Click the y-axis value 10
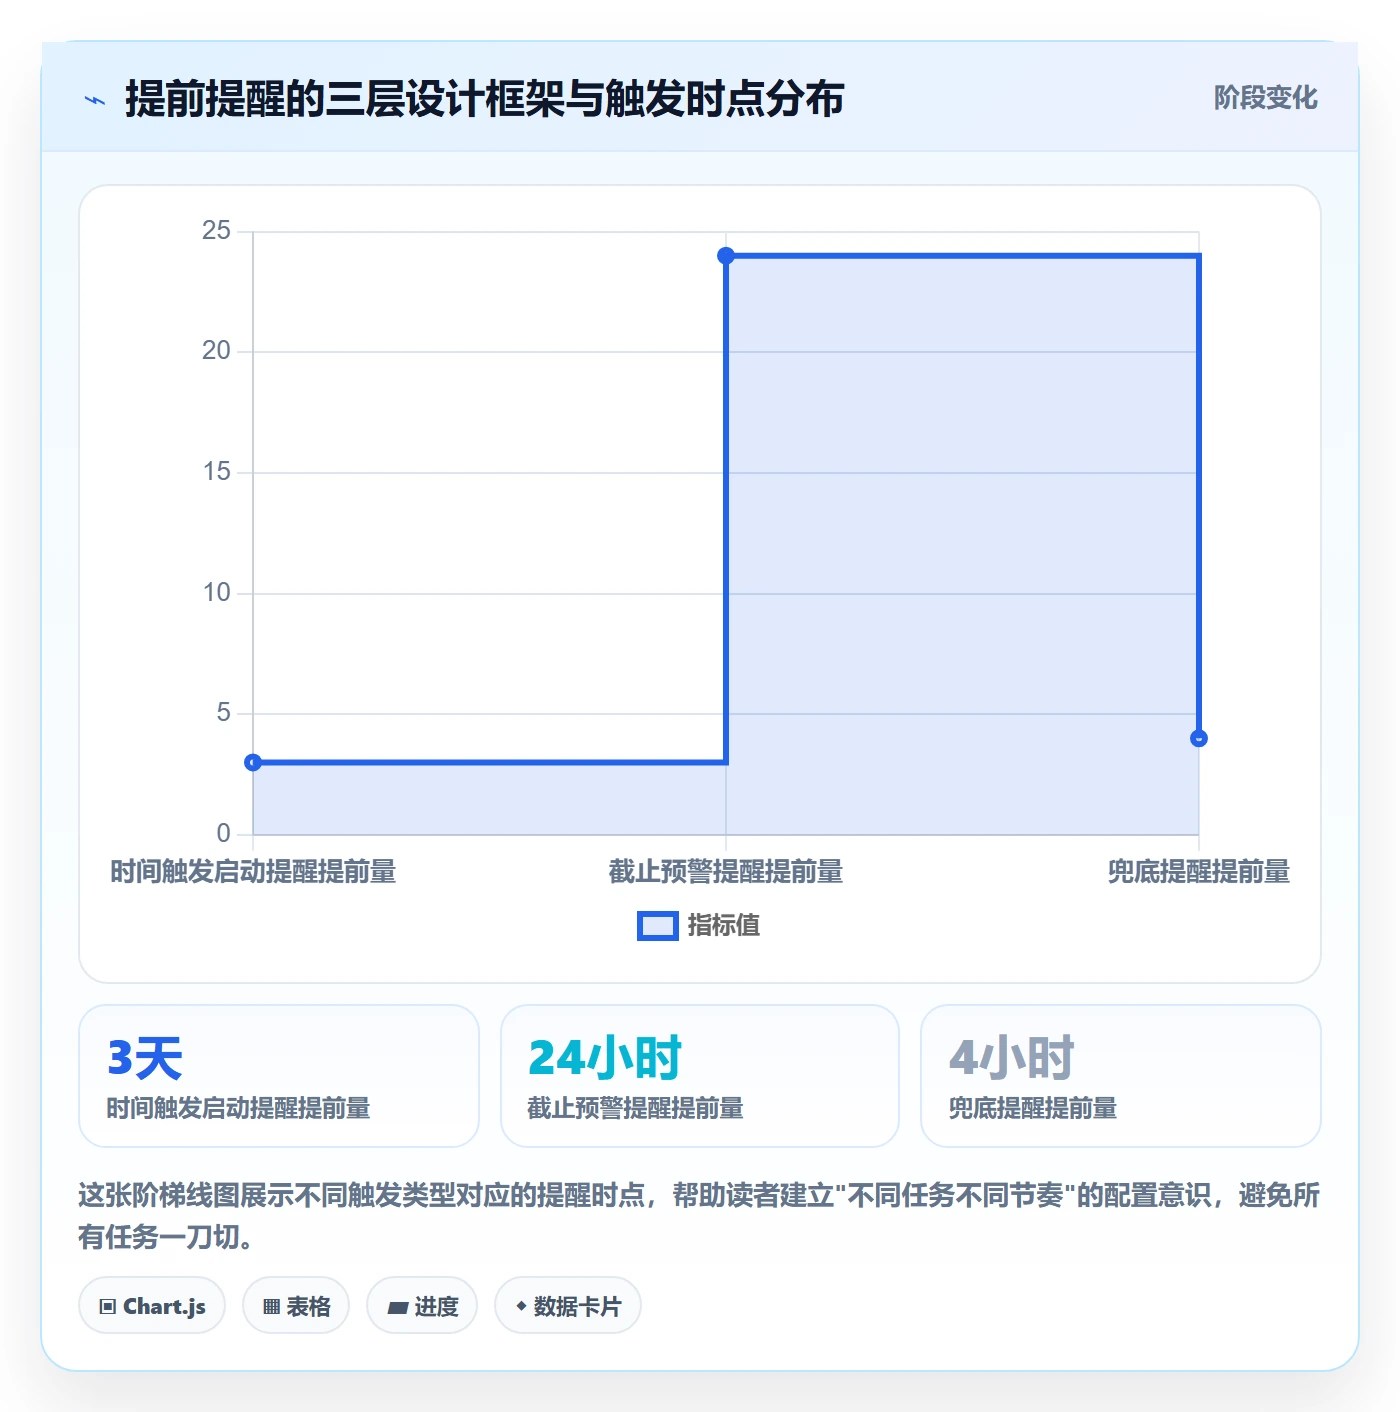 click(216, 593)
